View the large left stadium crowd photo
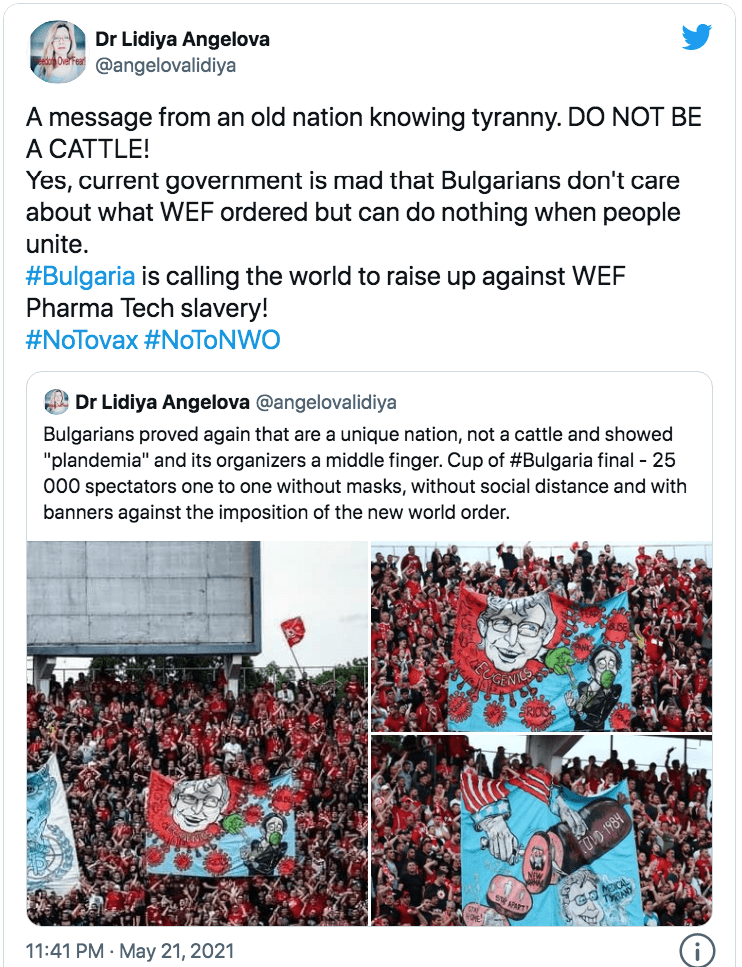Image resolution: width=742 pixels, height=967 pixels. 197,733
